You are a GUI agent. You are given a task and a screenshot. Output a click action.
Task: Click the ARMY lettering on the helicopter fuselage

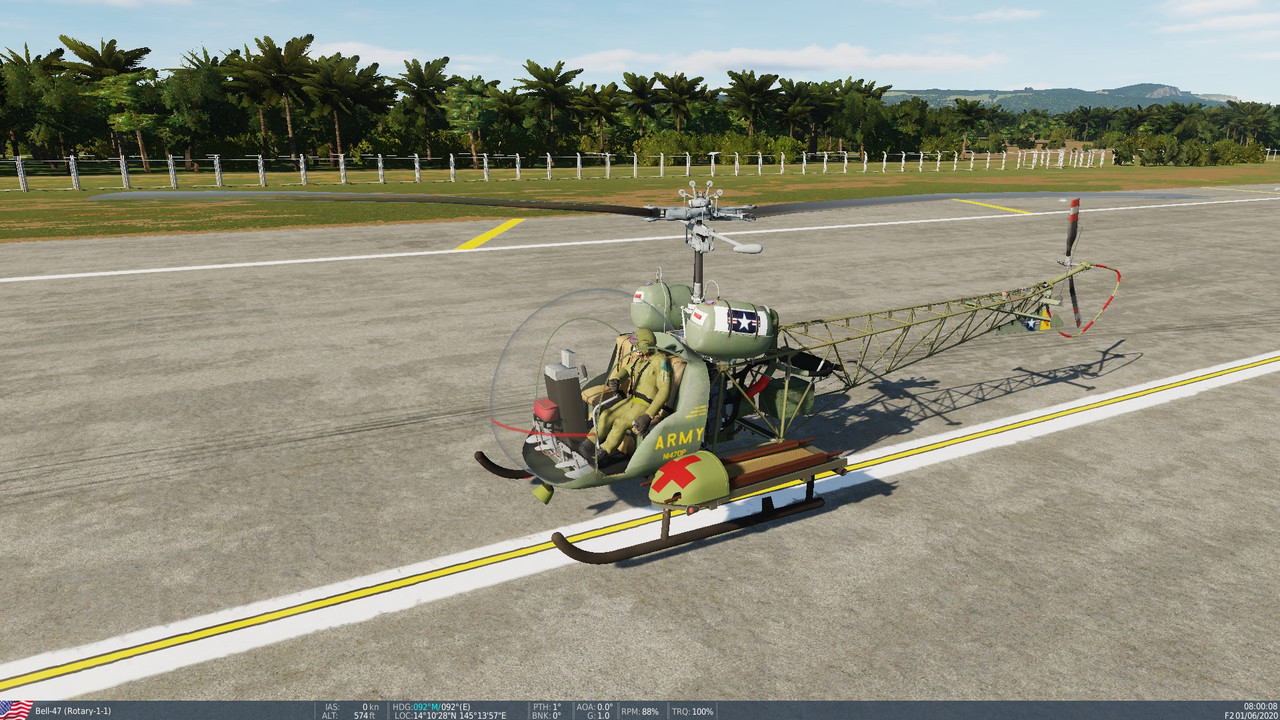coord(679,439)
